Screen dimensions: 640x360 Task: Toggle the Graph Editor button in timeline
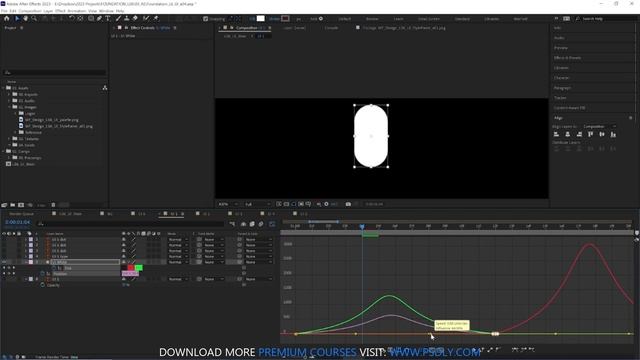(x=272, y=224)
